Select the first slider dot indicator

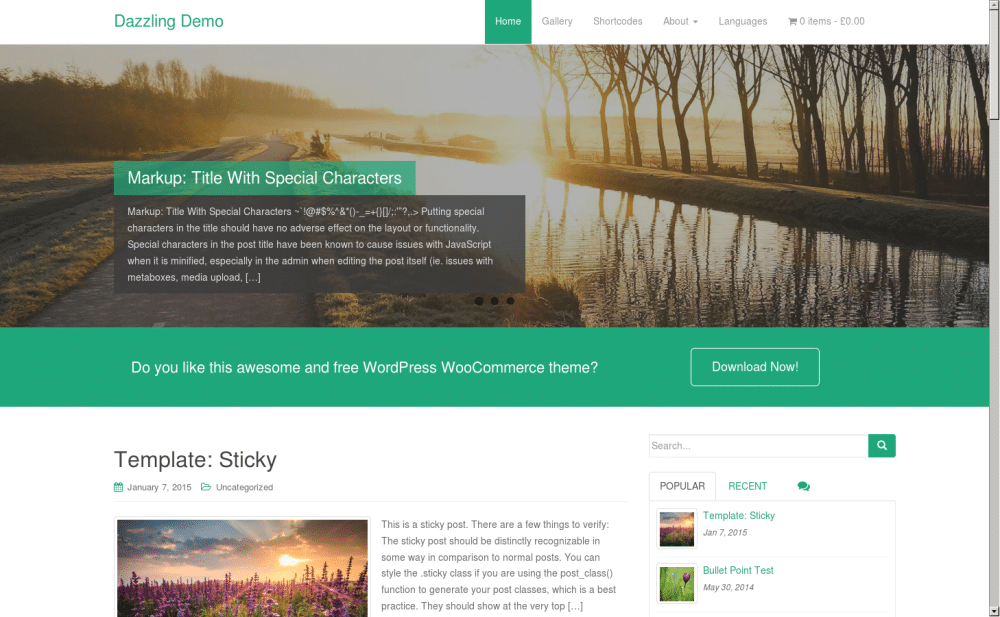click(479, 301)
